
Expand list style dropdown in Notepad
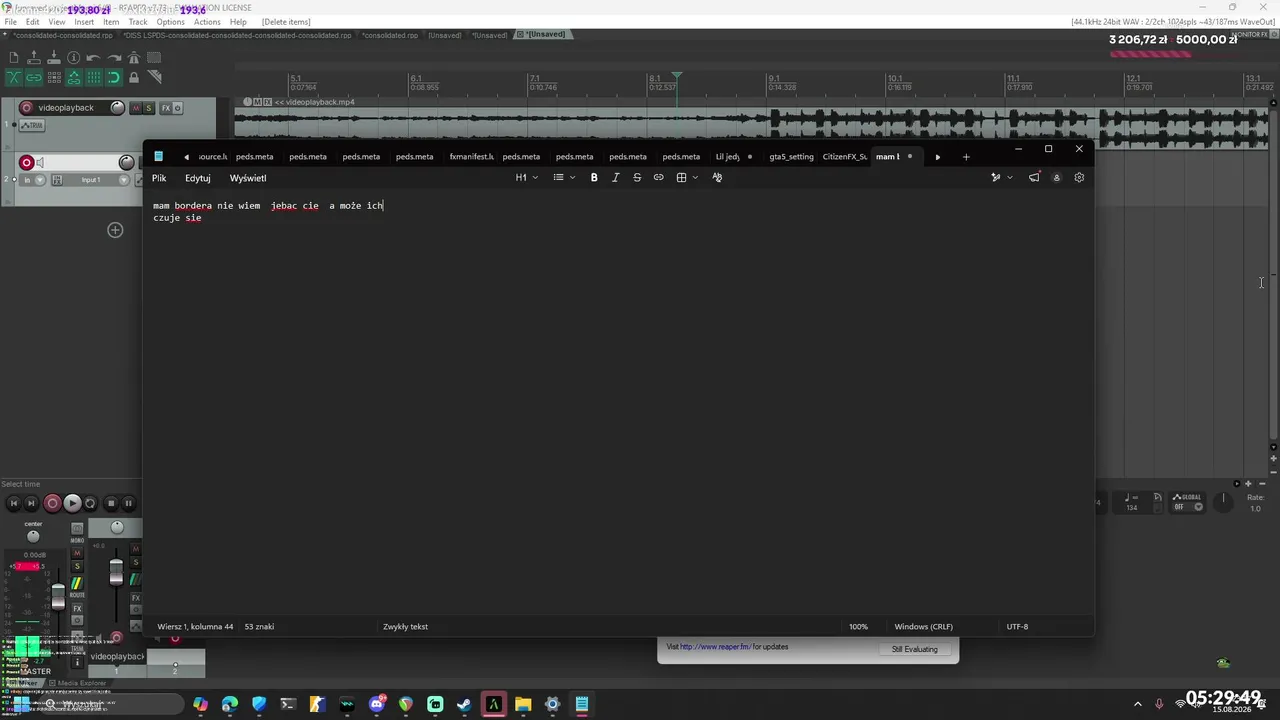(x=564, y=177)
